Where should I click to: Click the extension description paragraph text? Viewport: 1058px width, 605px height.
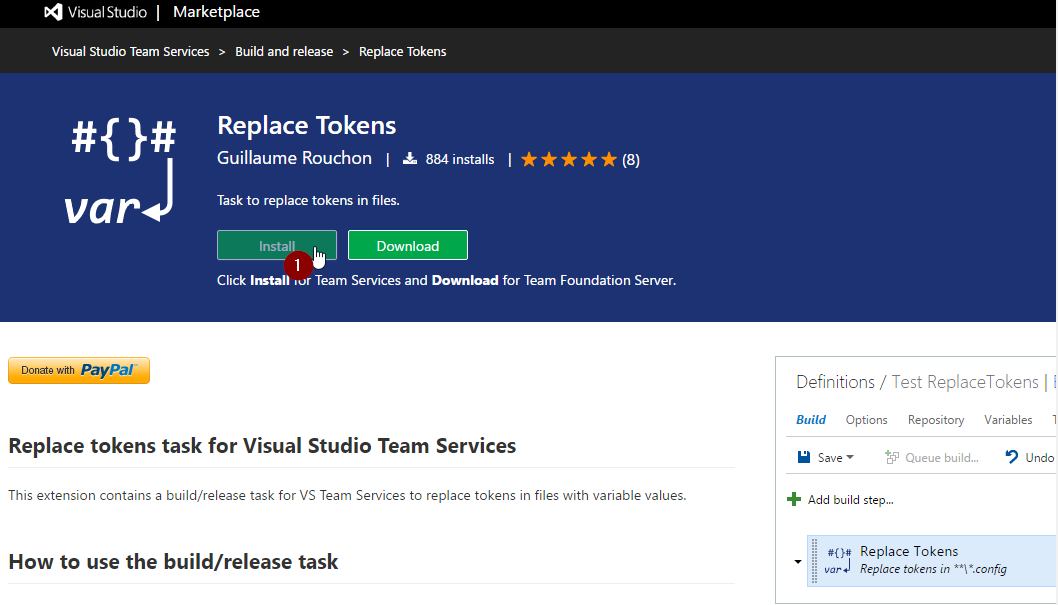pyautogui.click(x=347, y=496)
